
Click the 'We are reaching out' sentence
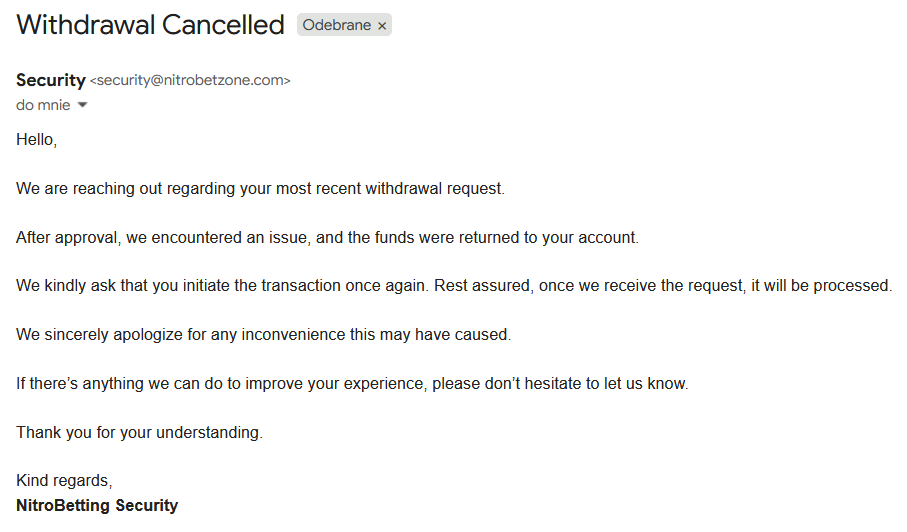[120, 188]
